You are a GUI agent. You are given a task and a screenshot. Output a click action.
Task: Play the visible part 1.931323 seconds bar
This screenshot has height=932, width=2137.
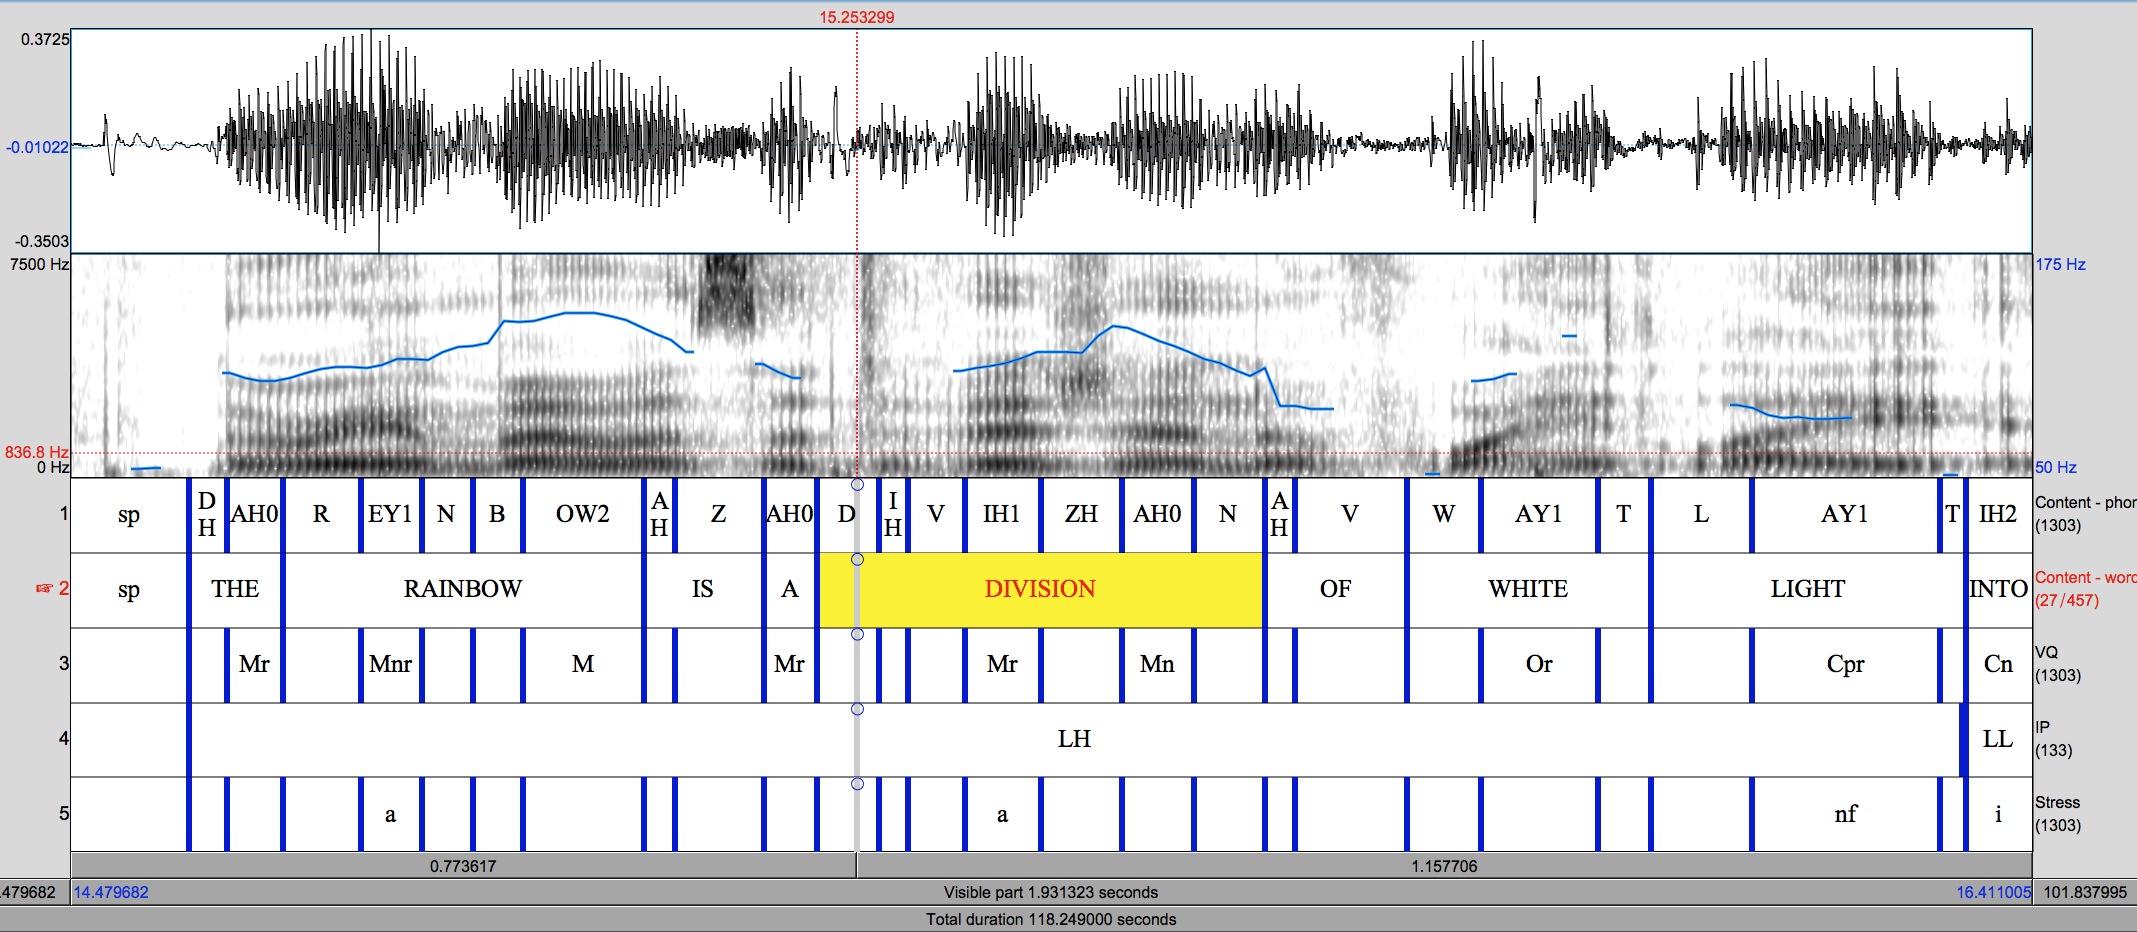pyautogui.click(x=1050, y=892)
